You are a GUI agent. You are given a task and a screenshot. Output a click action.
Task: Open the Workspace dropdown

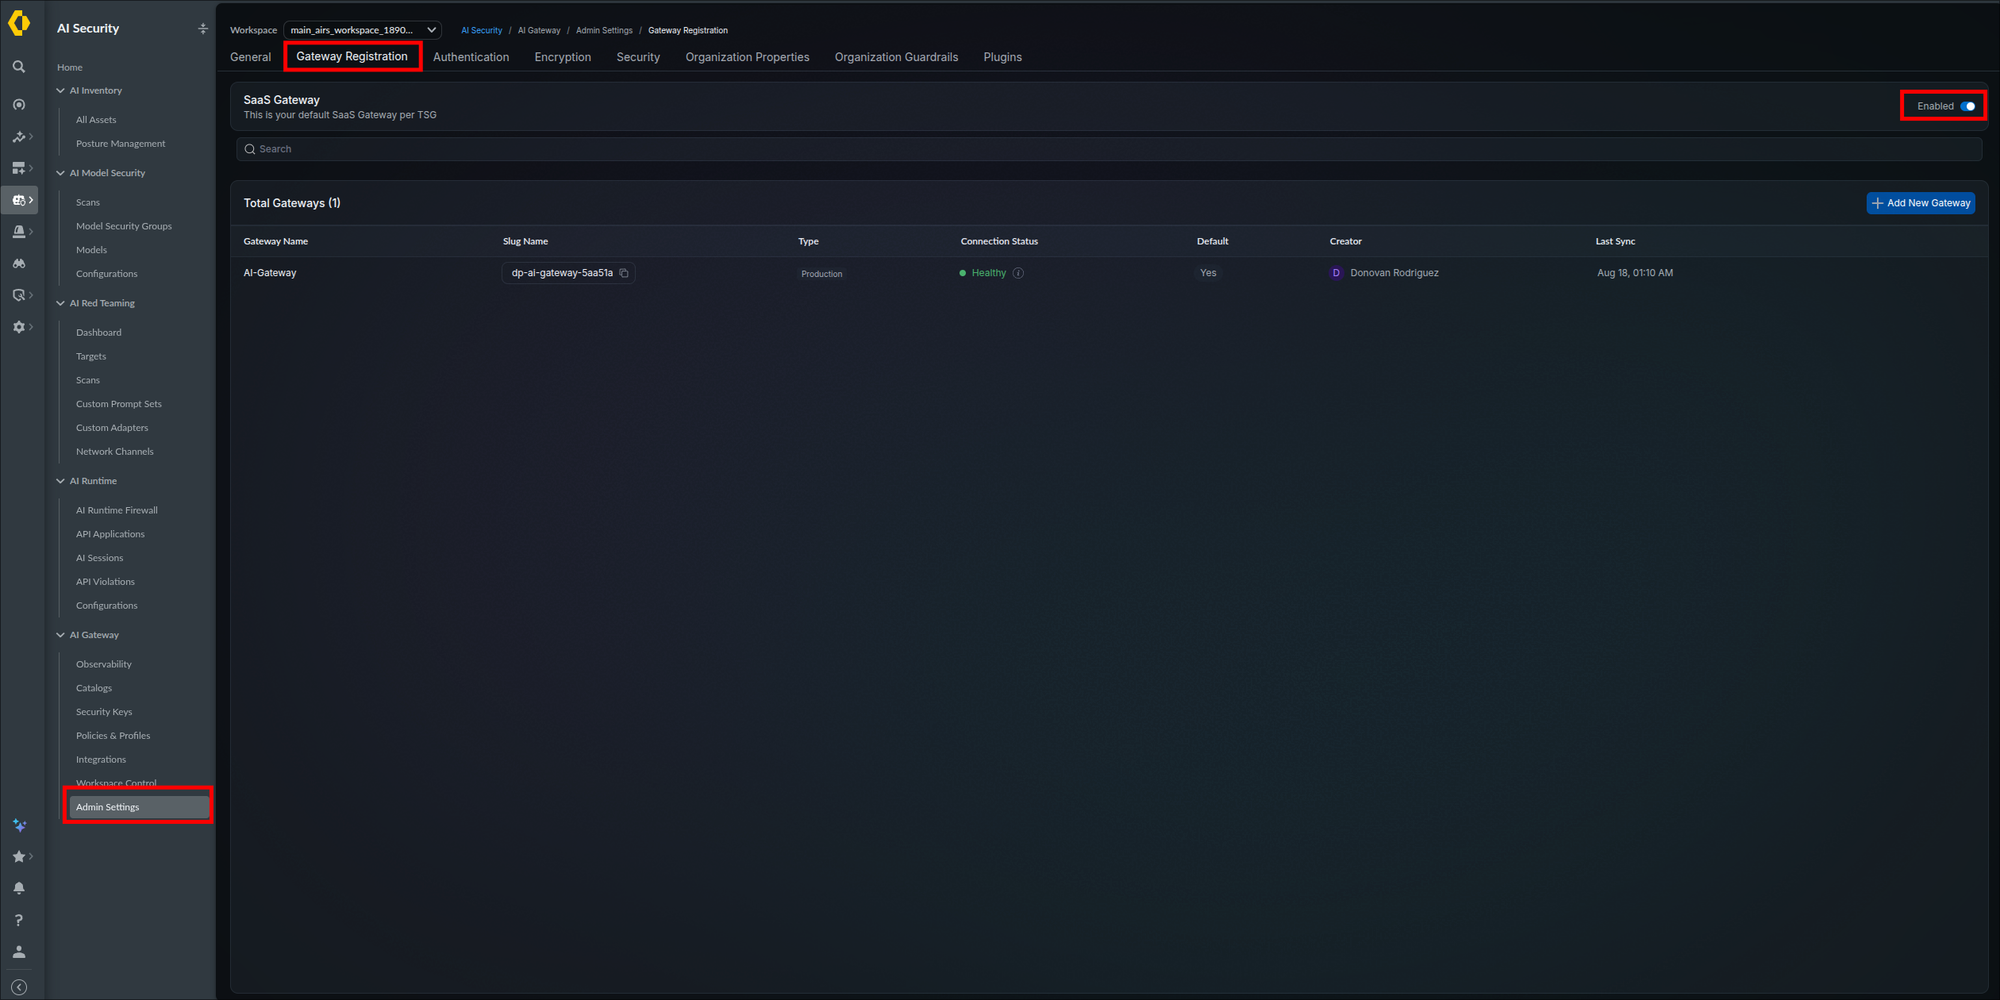[x=362, y=30]
